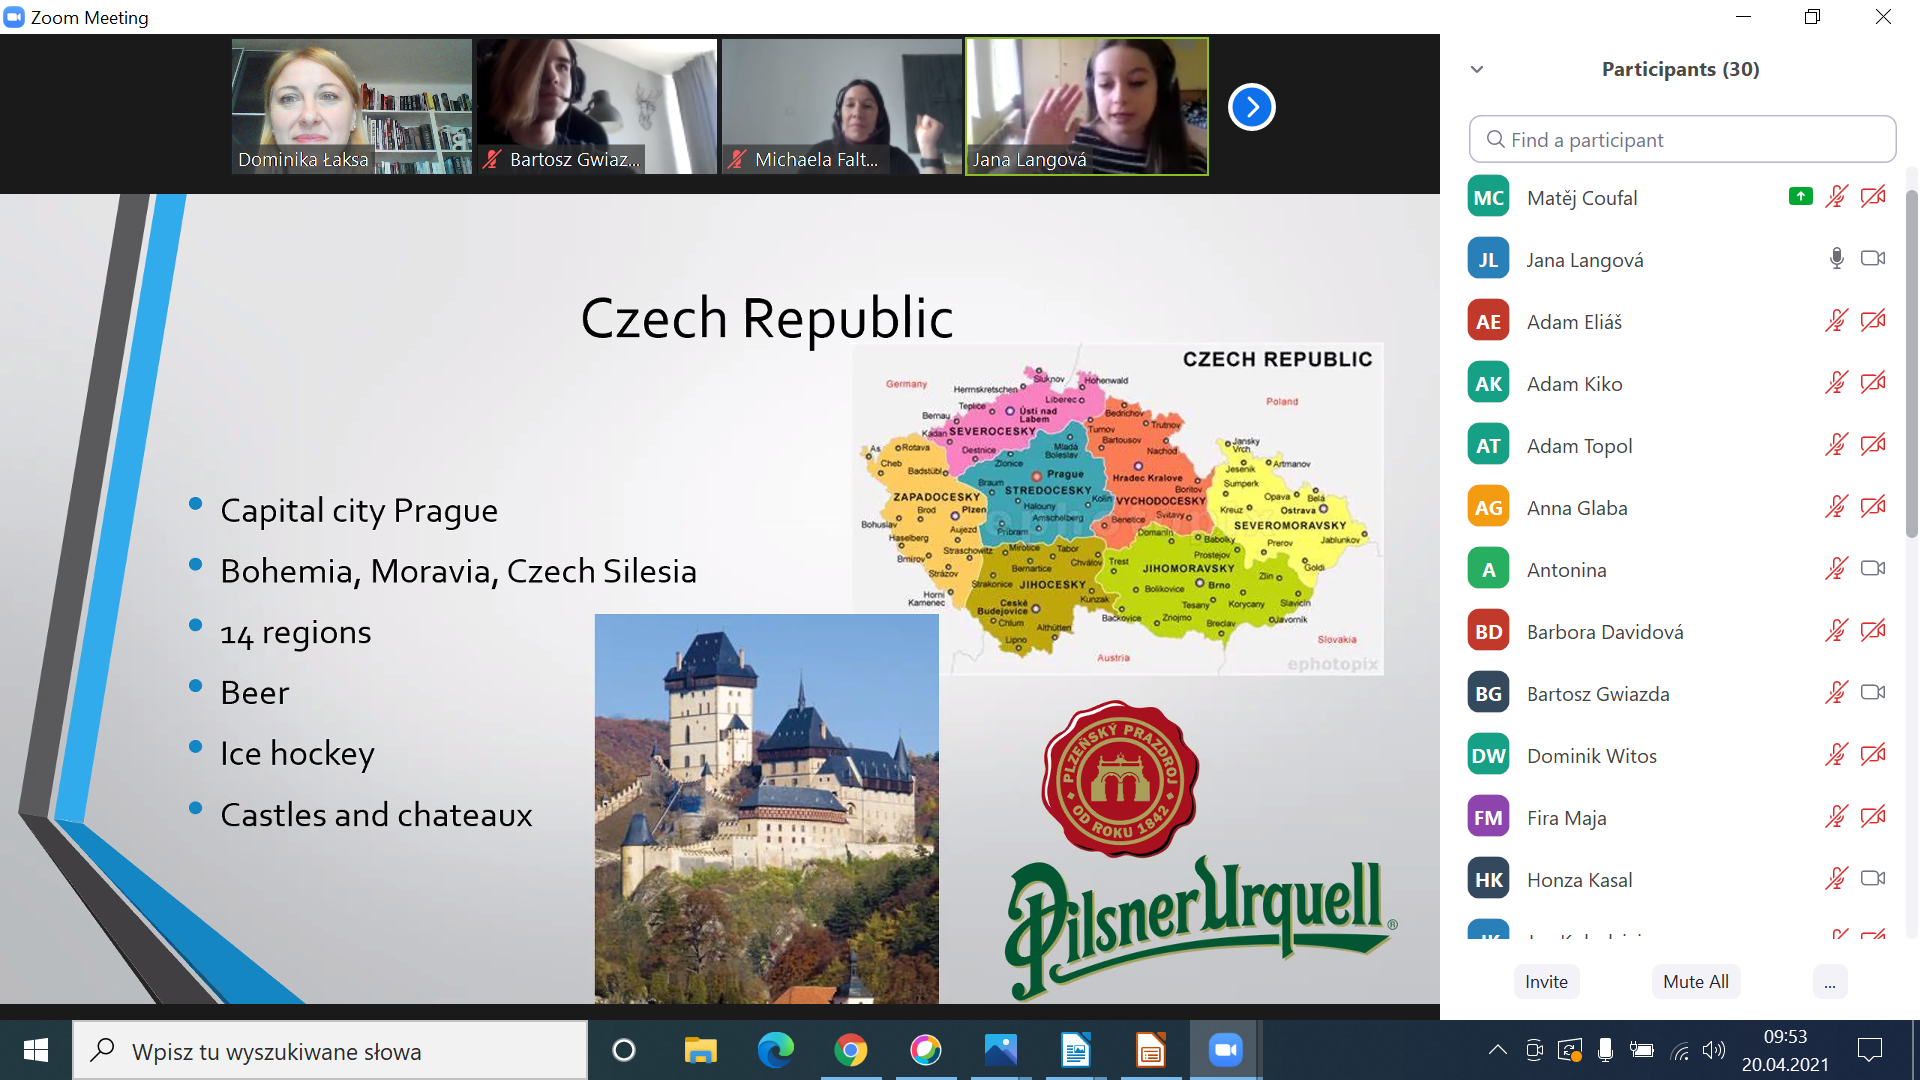Screen dimensions: 1920x1080
Task: Select Michaela Falt's video thumbnail
Action: point(841,106)
